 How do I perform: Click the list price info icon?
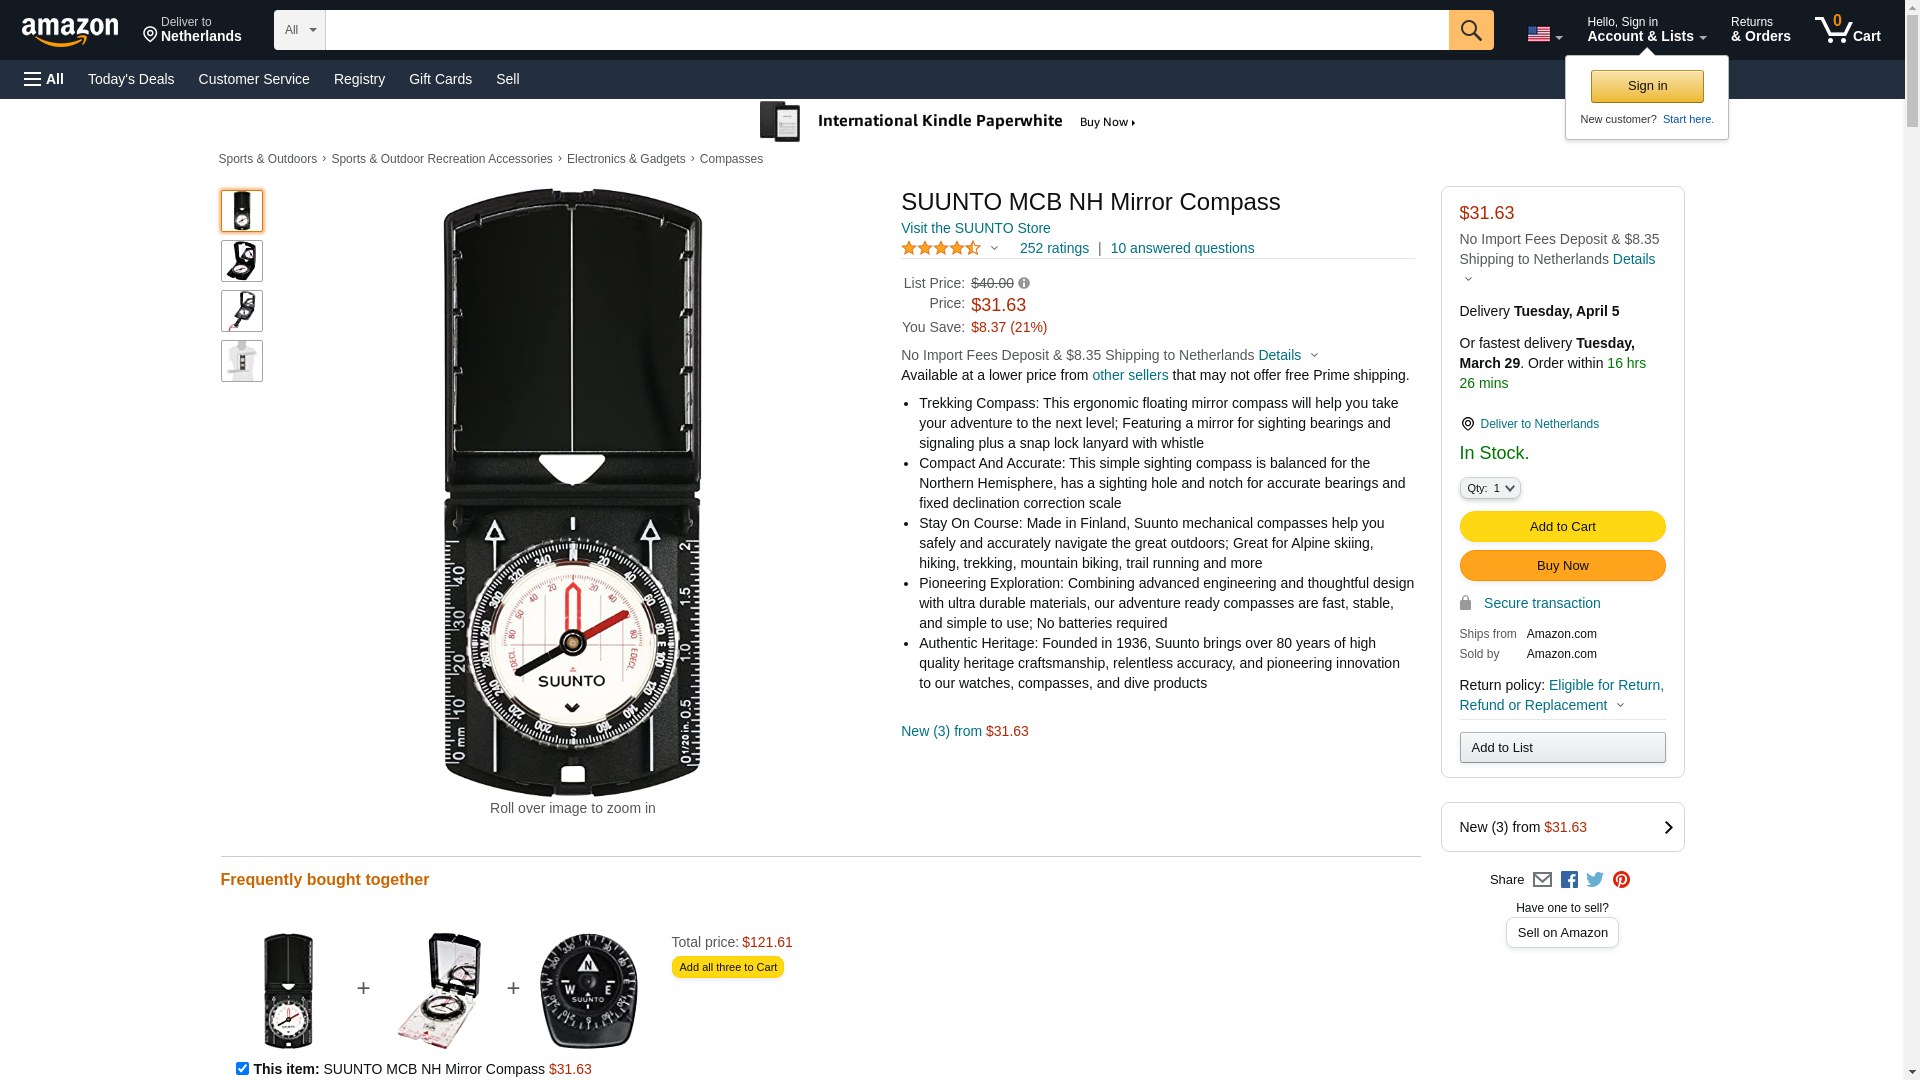(x=1024, y=284)
